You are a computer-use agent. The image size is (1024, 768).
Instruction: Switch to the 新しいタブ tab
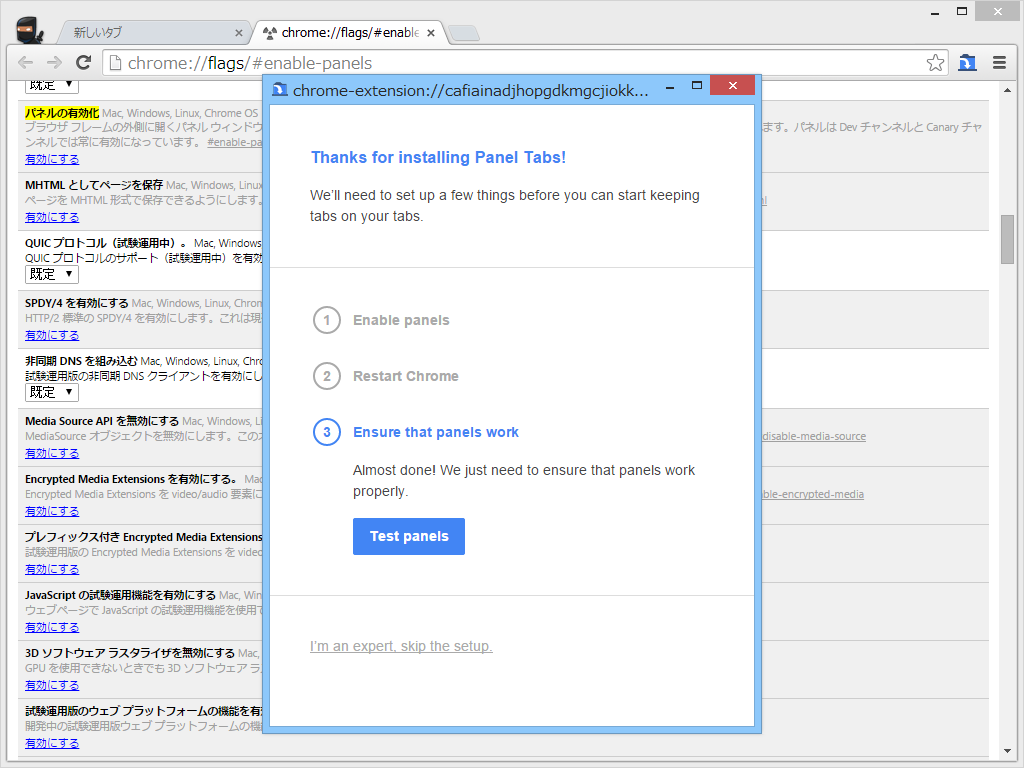pyautogui.click(x=153, y=33)
